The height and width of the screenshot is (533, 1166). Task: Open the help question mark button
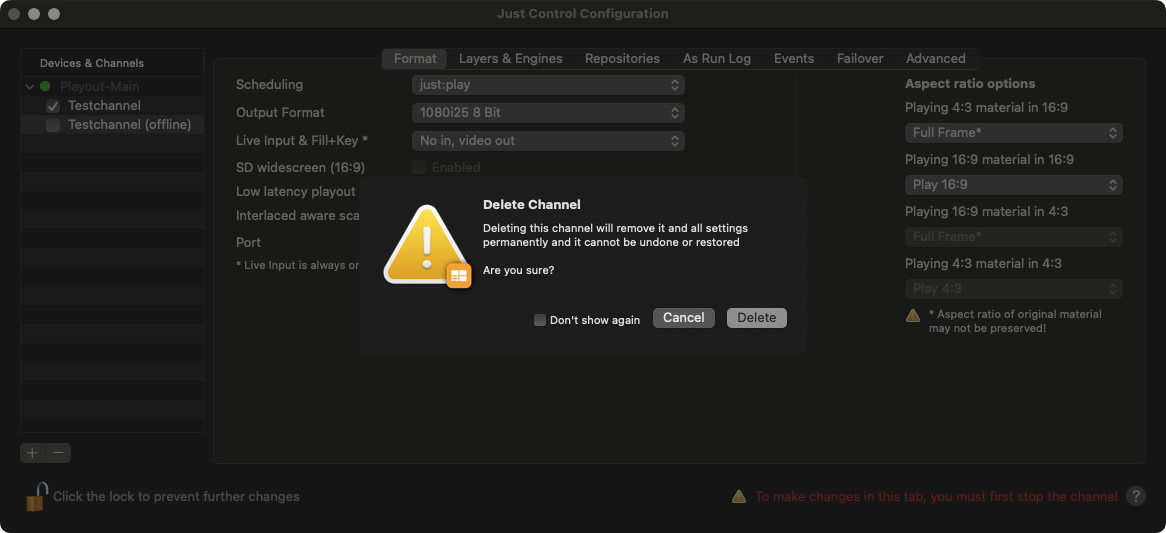1136,497
